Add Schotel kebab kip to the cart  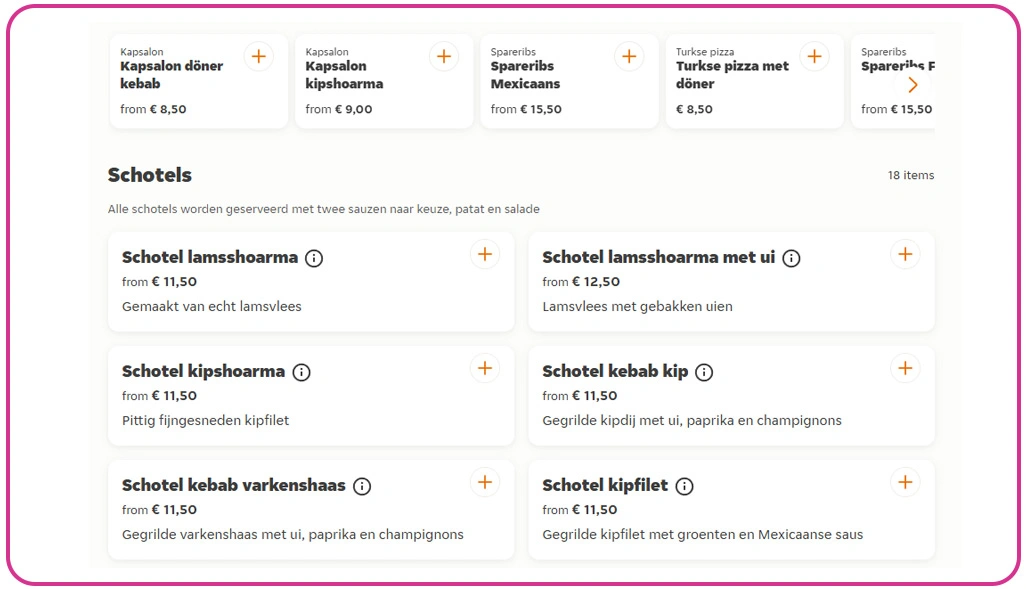905,368
